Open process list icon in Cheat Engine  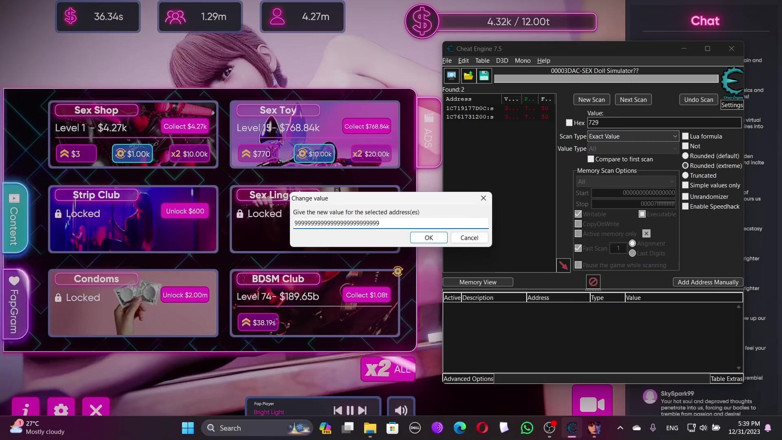tap(451, 76)
